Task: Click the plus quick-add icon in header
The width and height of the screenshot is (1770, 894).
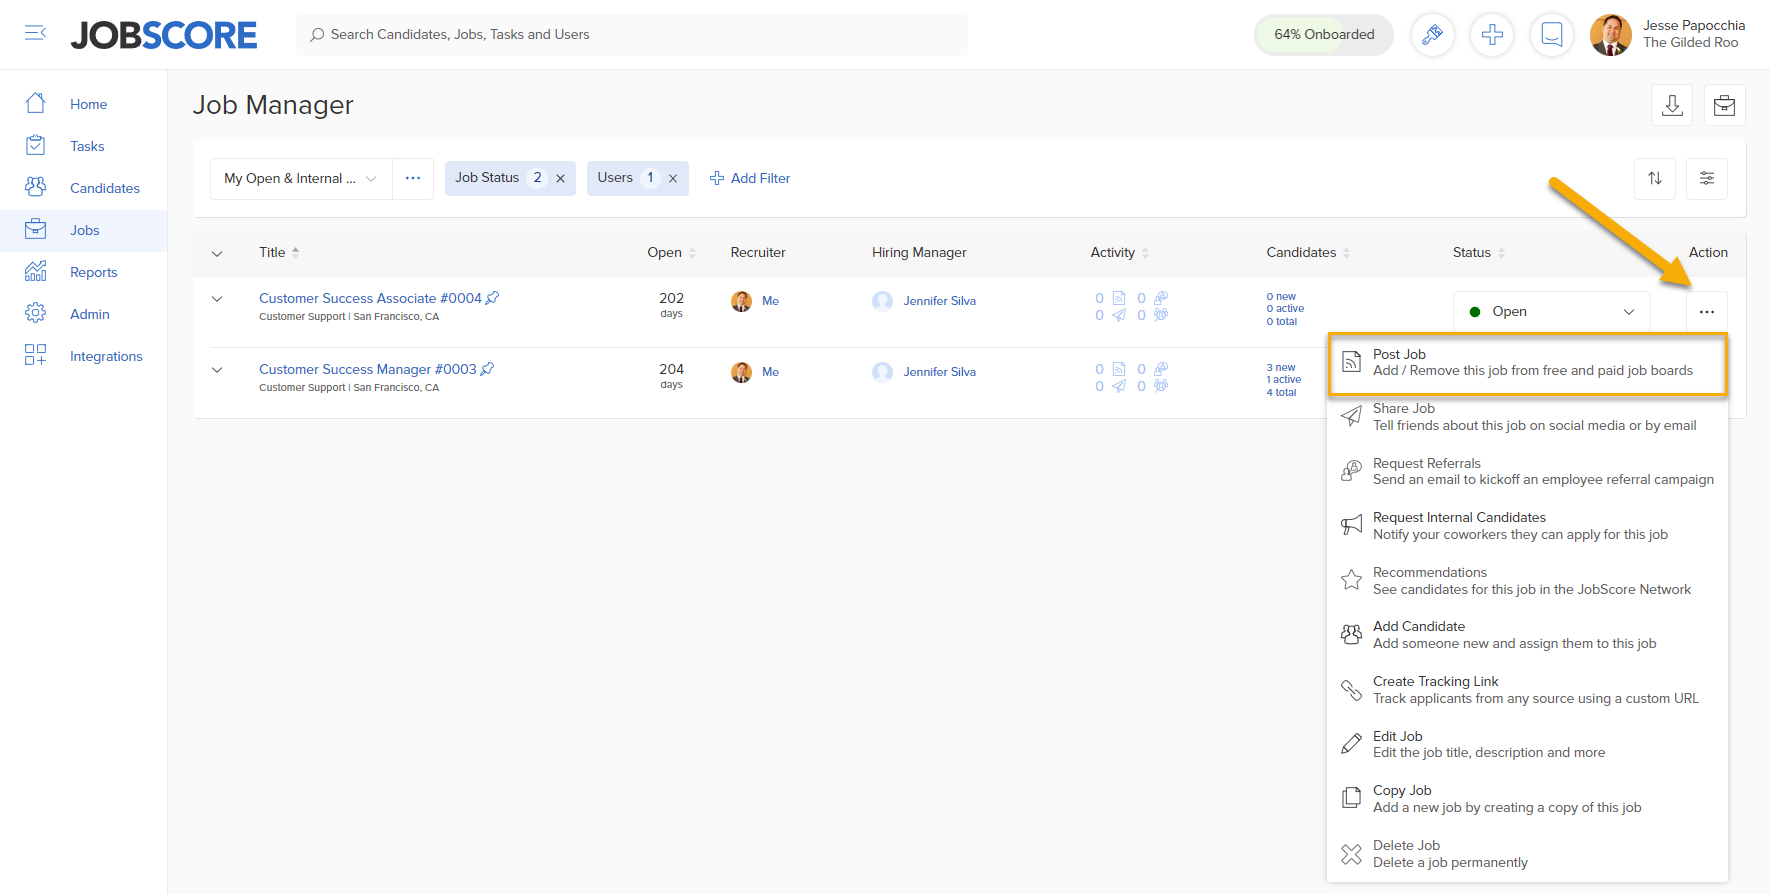Action: pyautogui.click(x=1492, y=35)
